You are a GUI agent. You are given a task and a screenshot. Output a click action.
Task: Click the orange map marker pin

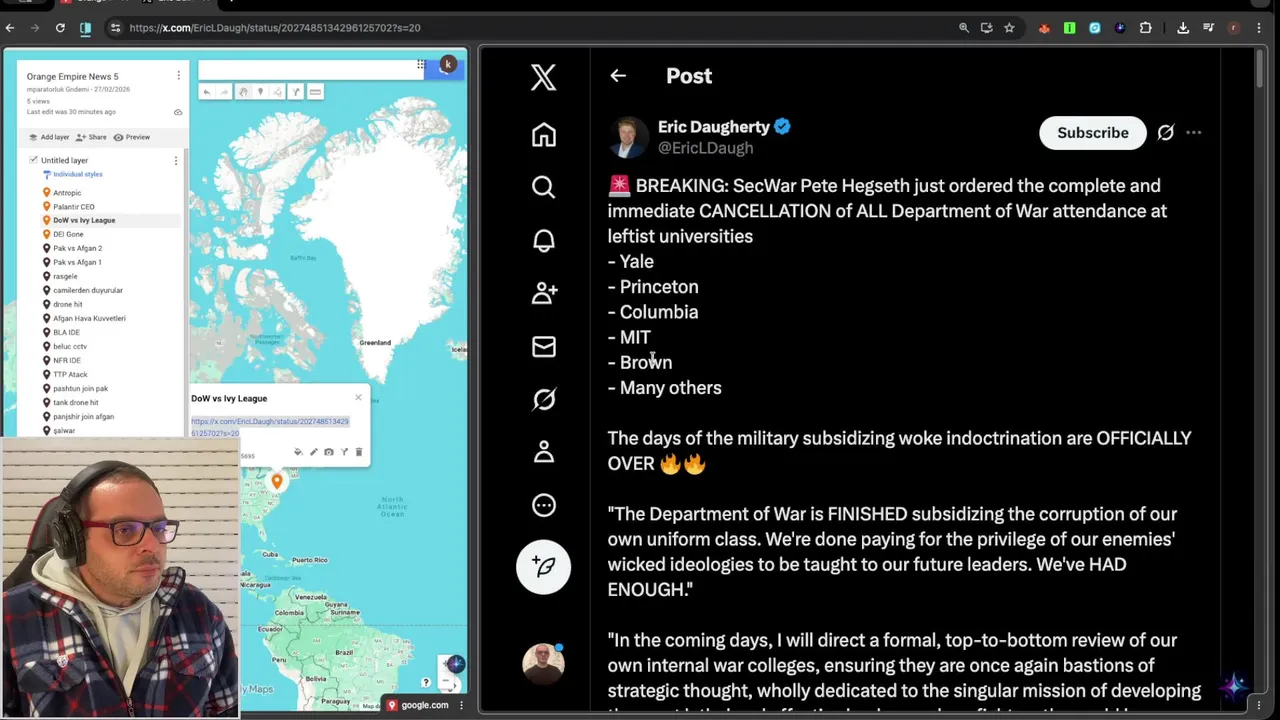point(277,482)
